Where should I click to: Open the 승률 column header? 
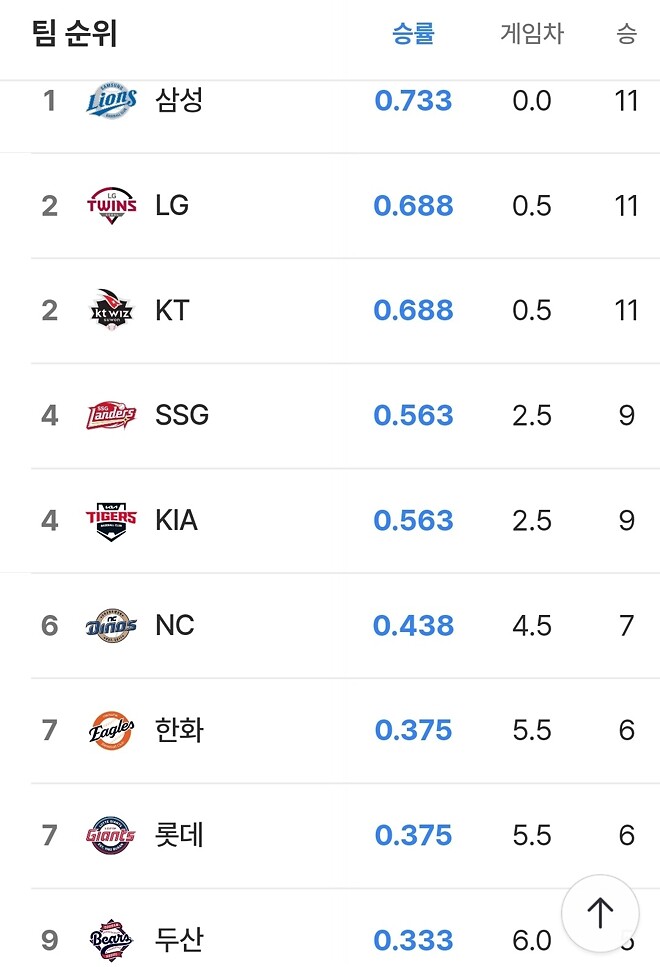[x=413, y=33]
